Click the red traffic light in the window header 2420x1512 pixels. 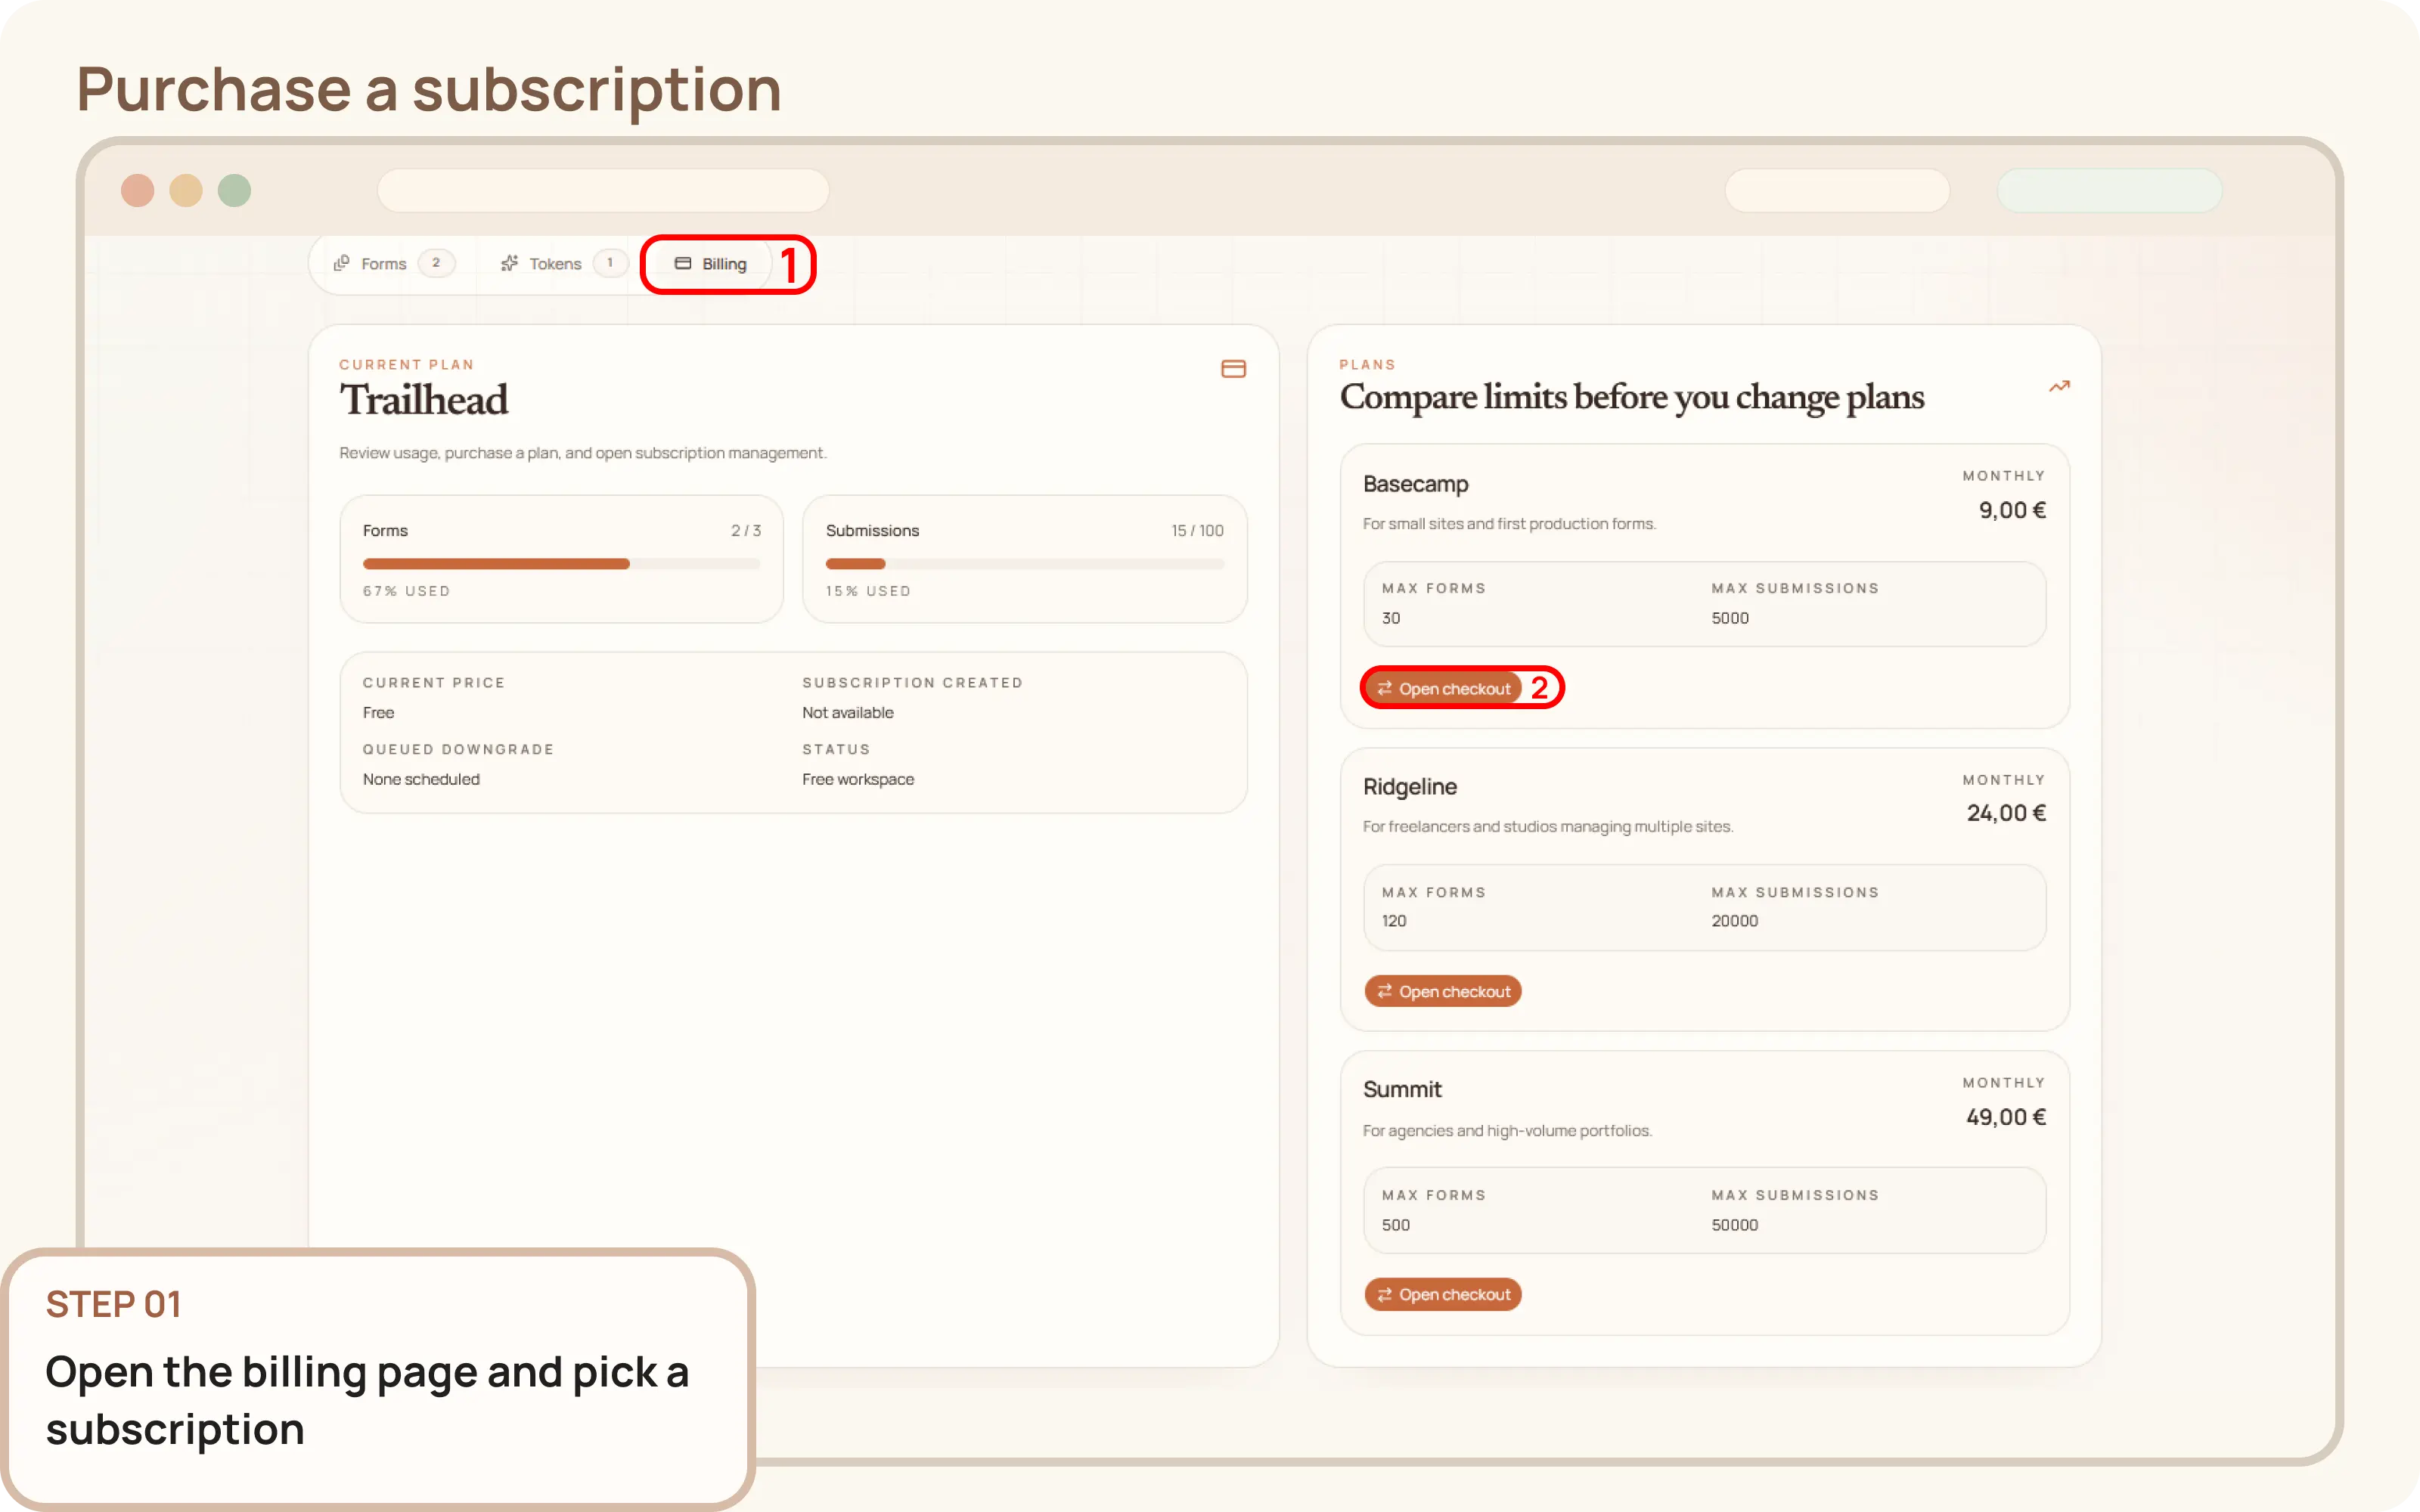138,190
